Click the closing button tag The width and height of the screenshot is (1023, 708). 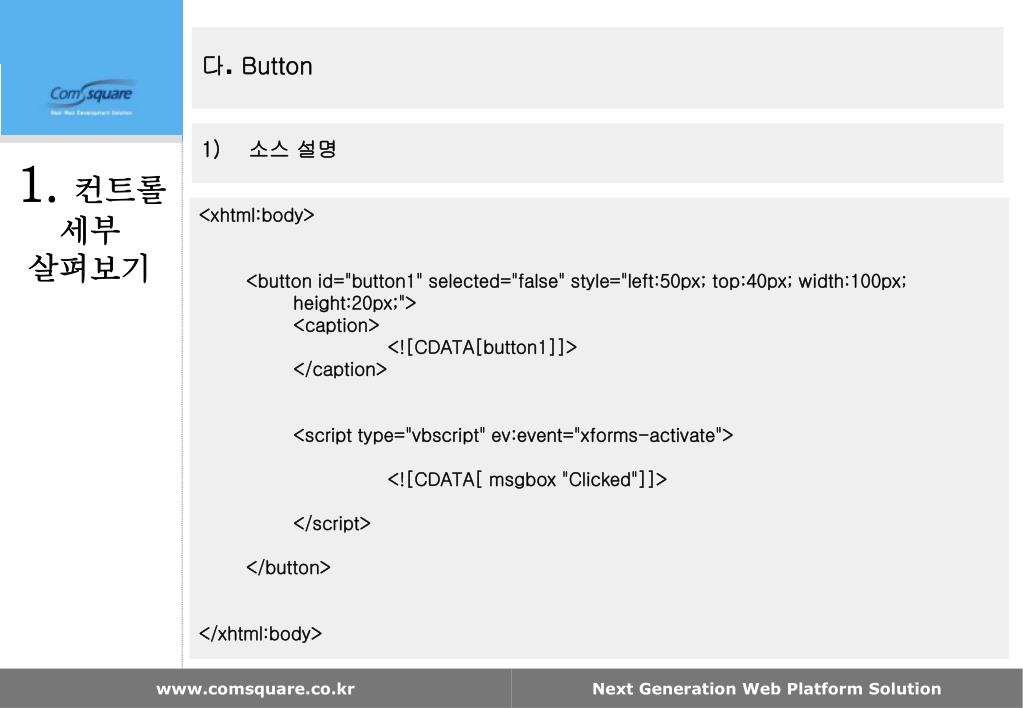click(x=288, y=567)
